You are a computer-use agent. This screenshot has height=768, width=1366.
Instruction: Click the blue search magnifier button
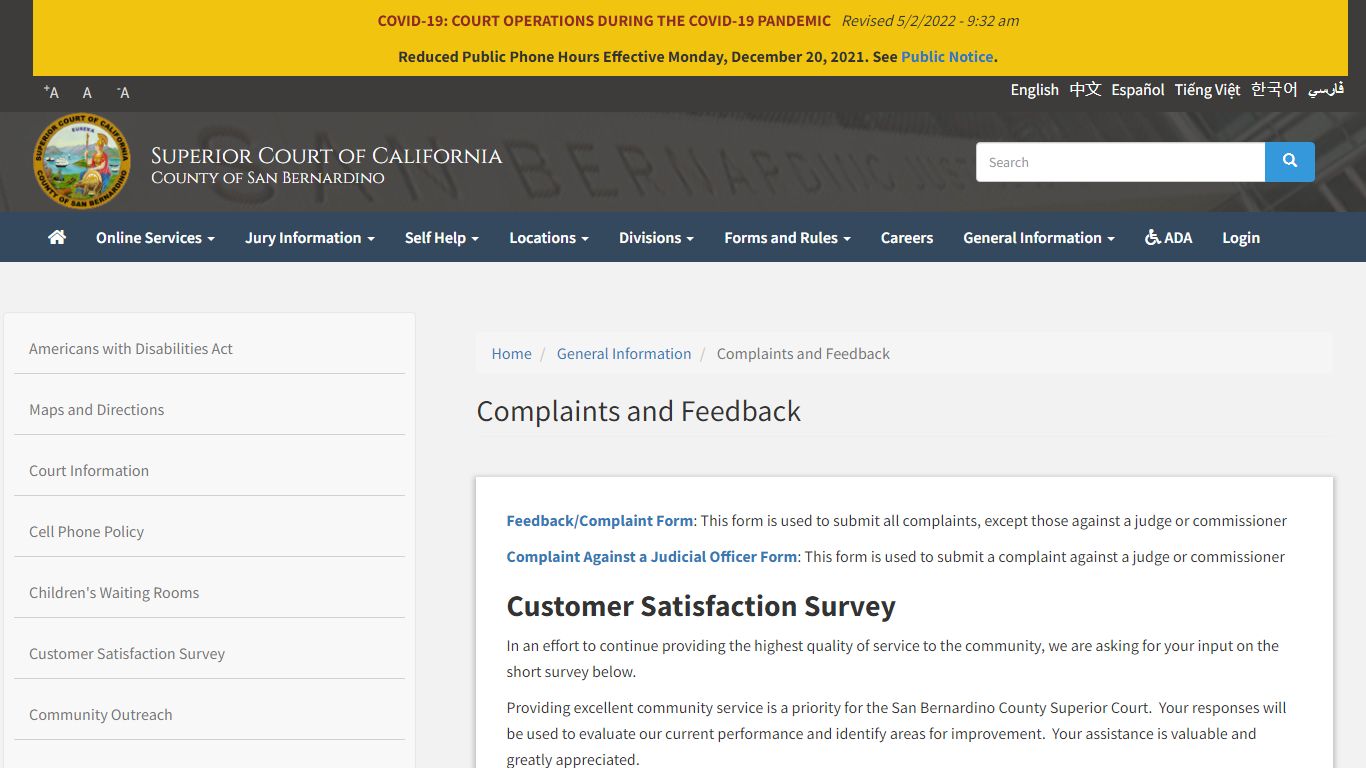[x=1290, y=162]
